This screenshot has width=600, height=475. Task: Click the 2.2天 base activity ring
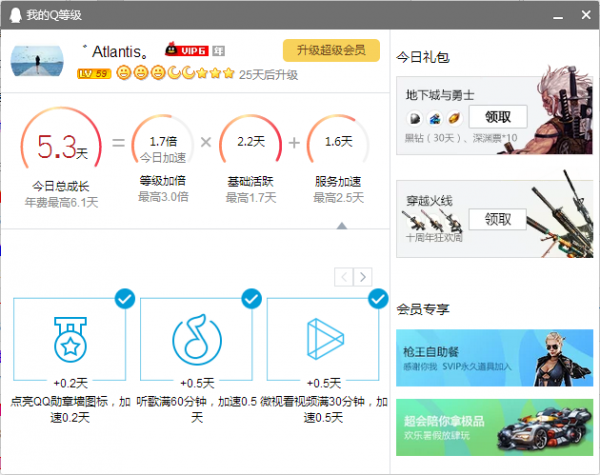pyautogui.click(x=251, y=140)
